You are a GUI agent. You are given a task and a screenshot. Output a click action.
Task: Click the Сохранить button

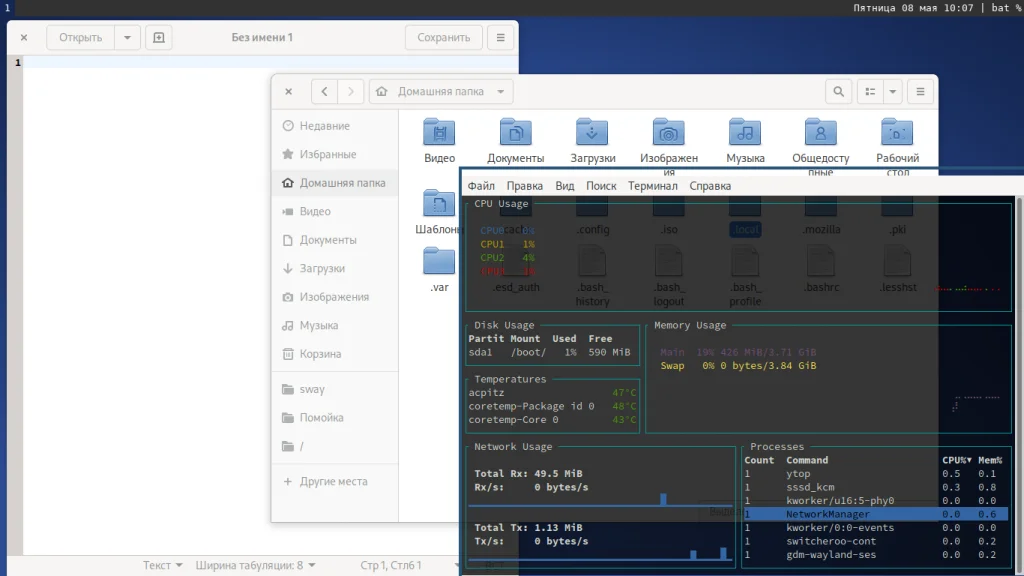pyautogui.click(x=444, y=38)
